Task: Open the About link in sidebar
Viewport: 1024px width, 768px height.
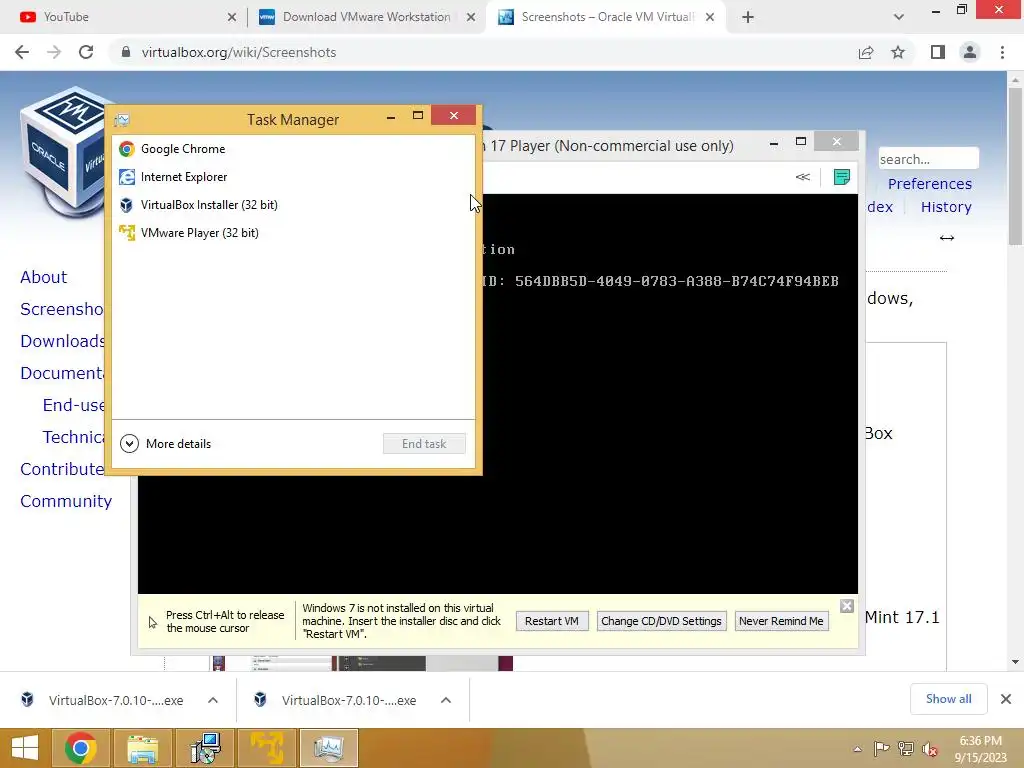Action: [x=43, y=277]
